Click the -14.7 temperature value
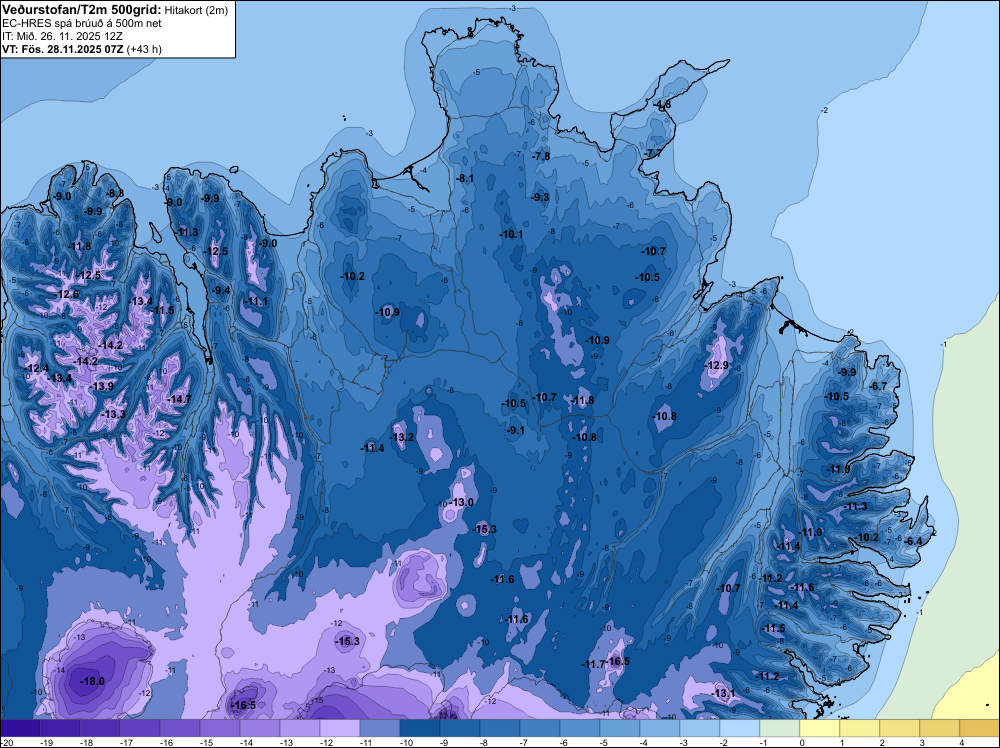The height and width of the screenshot is (748, 1000). (179, 399)
